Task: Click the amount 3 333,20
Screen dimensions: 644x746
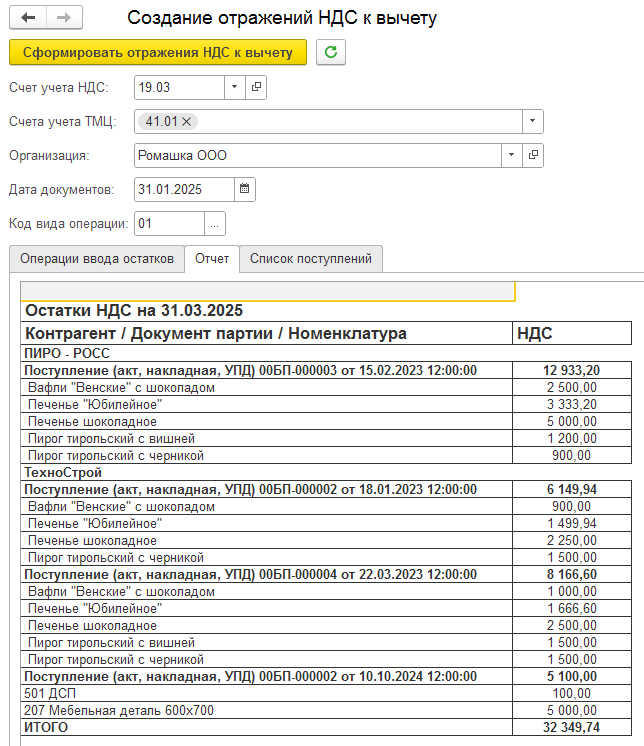Action: (x=572, y=404)
